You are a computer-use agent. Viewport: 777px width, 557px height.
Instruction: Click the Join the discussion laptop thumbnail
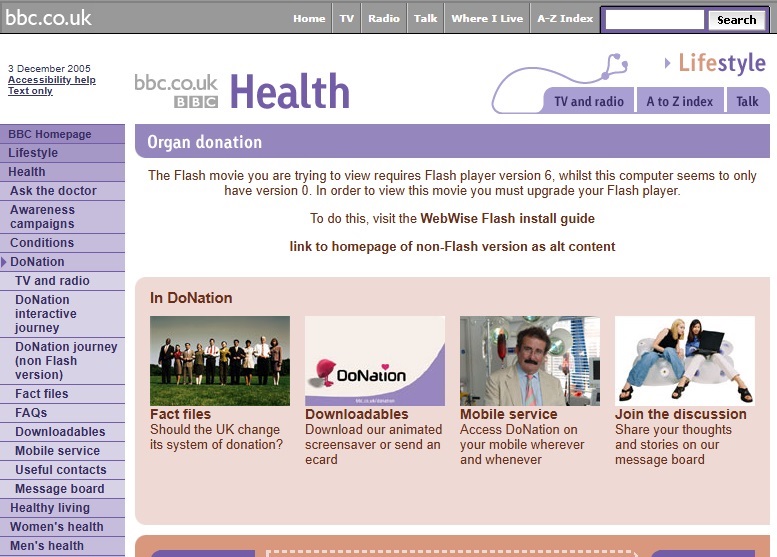685,361
